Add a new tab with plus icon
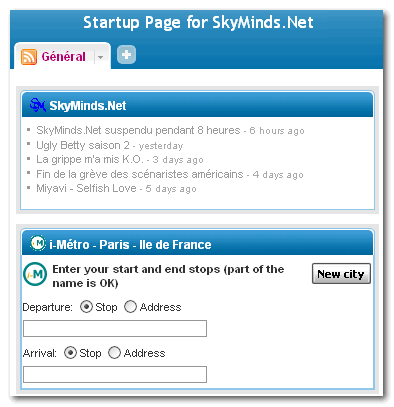The height and width of the screenshot is (407, 394). point(126,54)
